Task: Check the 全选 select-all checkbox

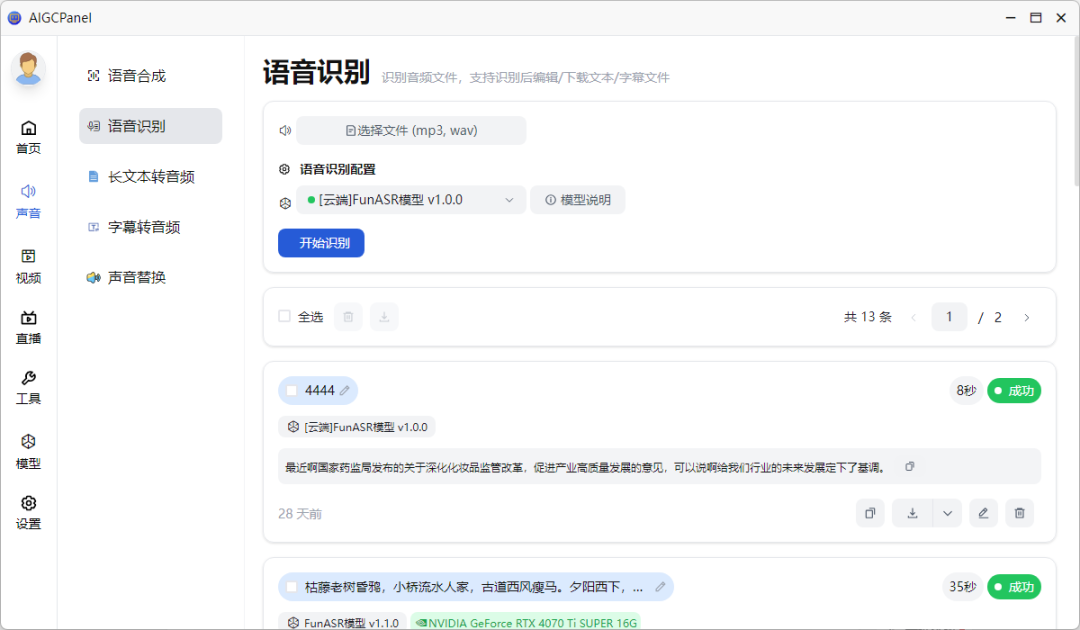Action: pyautogui.click(x=285, y=317)
